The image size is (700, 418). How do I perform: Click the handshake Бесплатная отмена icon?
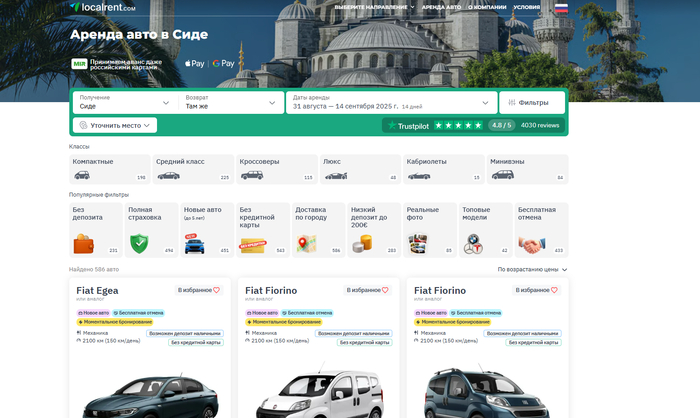tap(532, 245)
